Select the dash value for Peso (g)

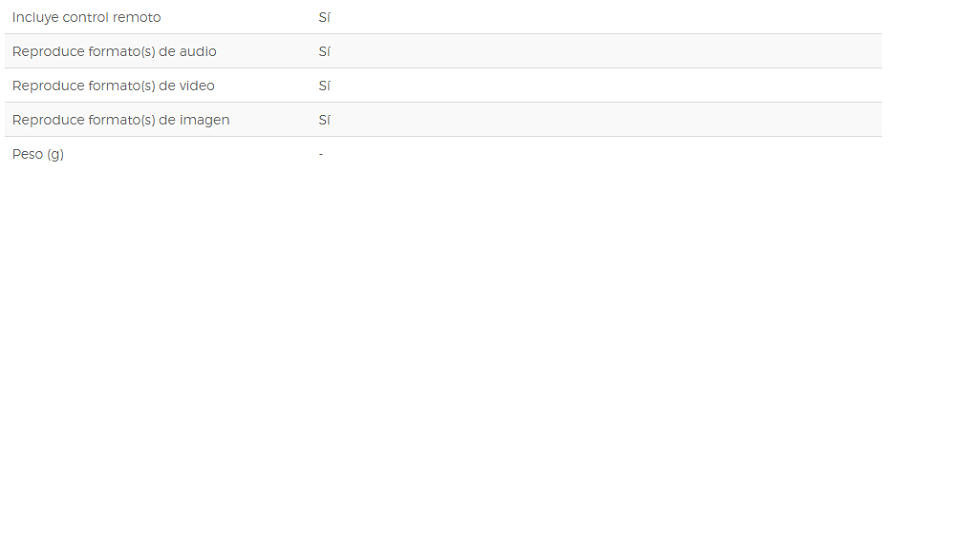321,154
